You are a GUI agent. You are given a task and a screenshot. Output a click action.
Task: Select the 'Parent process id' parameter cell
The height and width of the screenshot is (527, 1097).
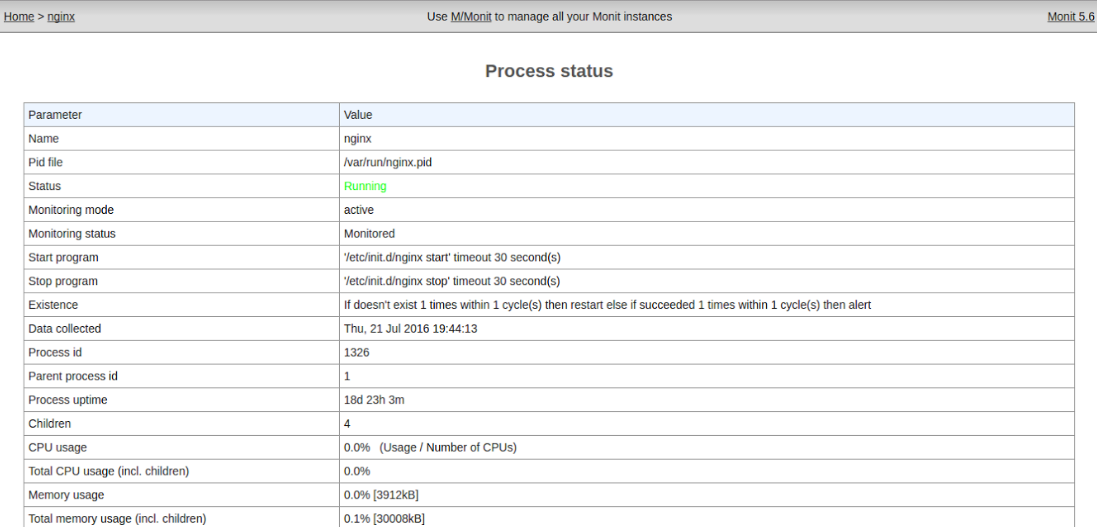coord(182,377)
